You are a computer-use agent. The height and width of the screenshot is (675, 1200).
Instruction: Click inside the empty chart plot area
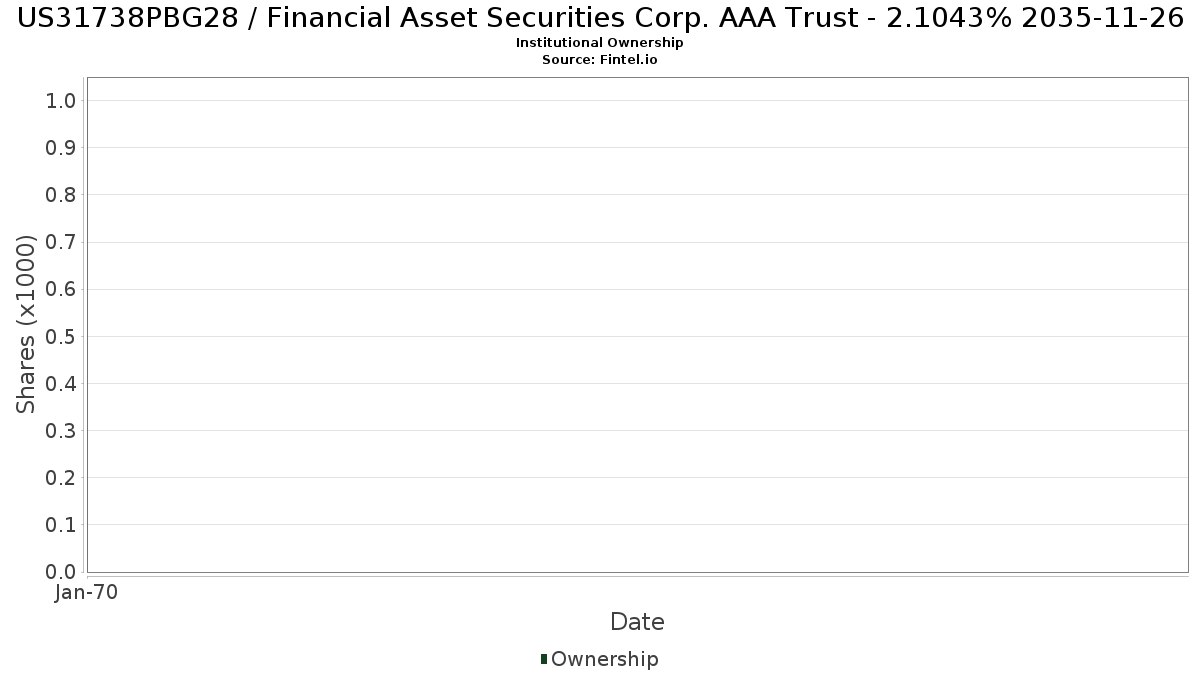point(637,325)
